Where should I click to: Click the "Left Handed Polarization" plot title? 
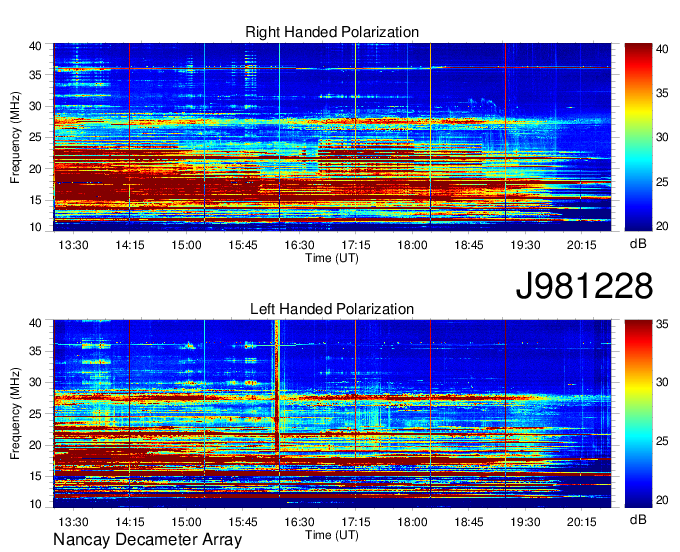pyautogui.click(x=332, y=309)
